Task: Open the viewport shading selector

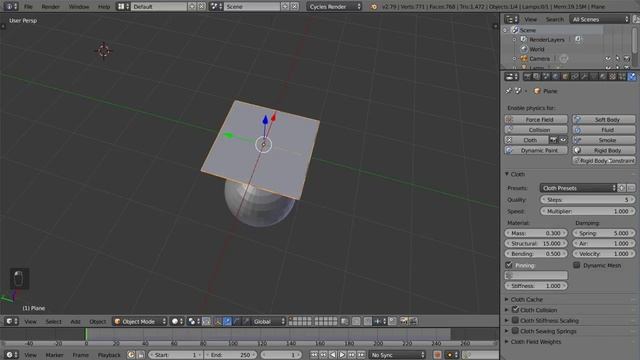Action: click(177, 322)
